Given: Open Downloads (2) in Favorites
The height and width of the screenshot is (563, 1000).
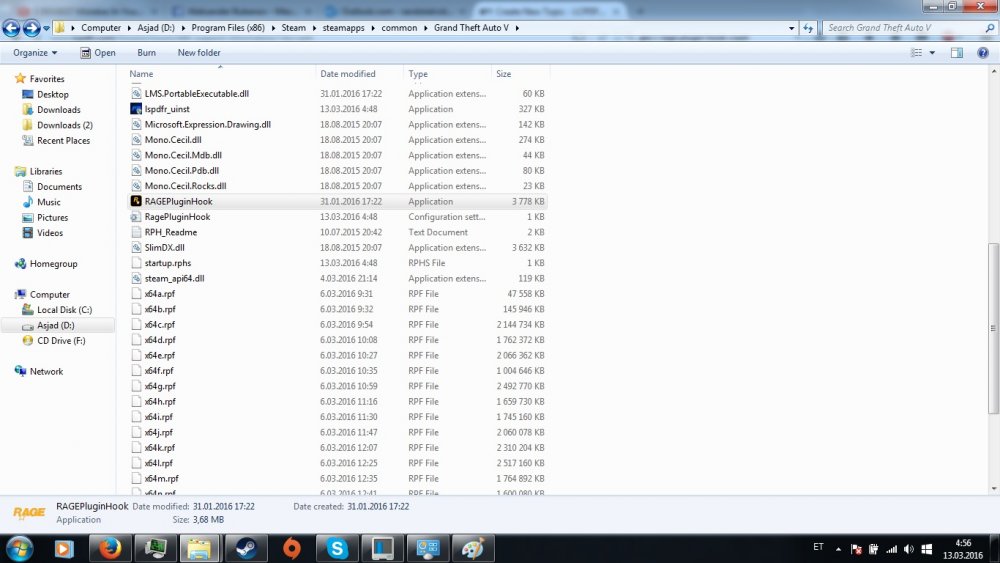Looking at the screenshot, I should click(x=64, y=126).
